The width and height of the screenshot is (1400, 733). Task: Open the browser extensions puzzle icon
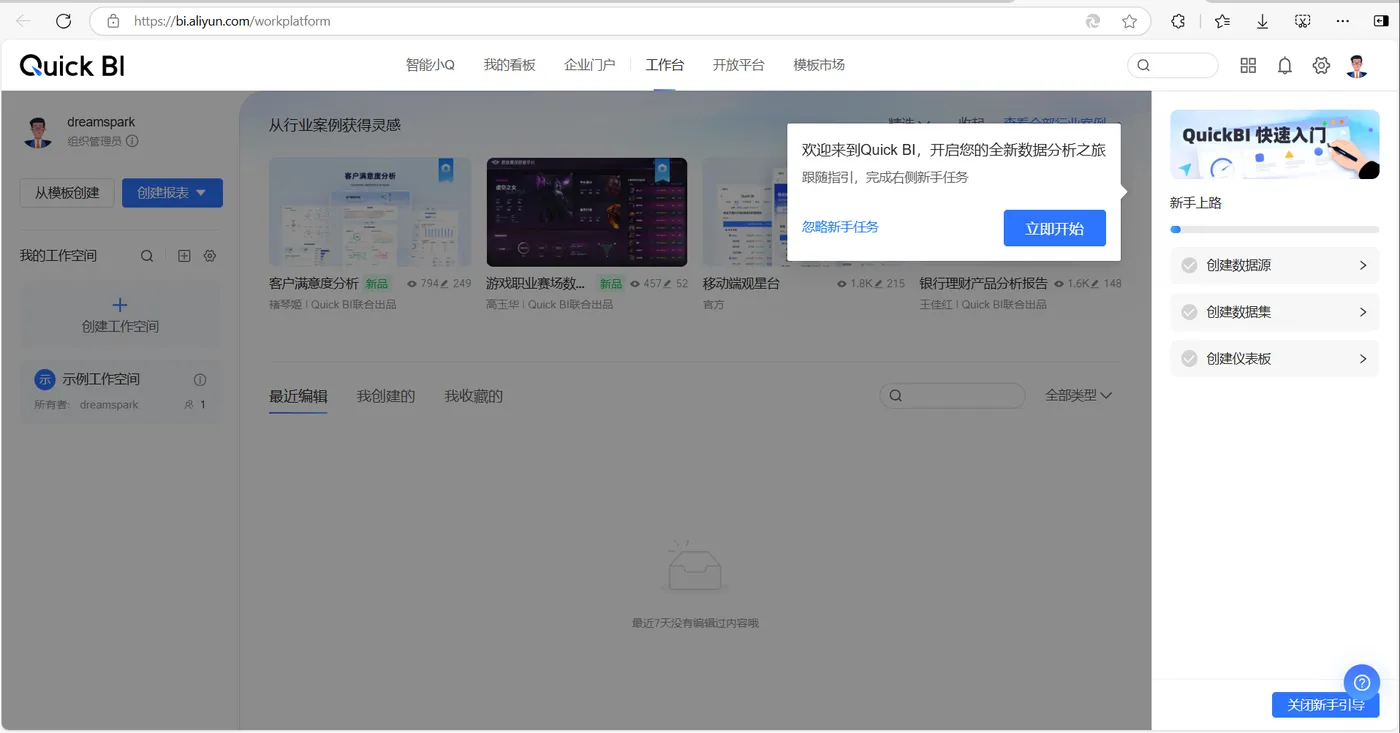coord(1178,21)
